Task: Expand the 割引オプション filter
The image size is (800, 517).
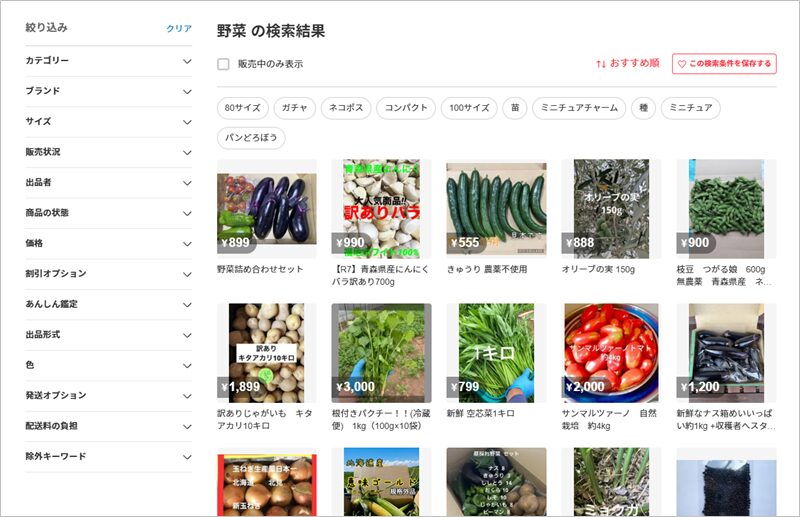Action: pyautogui.click(x=109, y=274)
